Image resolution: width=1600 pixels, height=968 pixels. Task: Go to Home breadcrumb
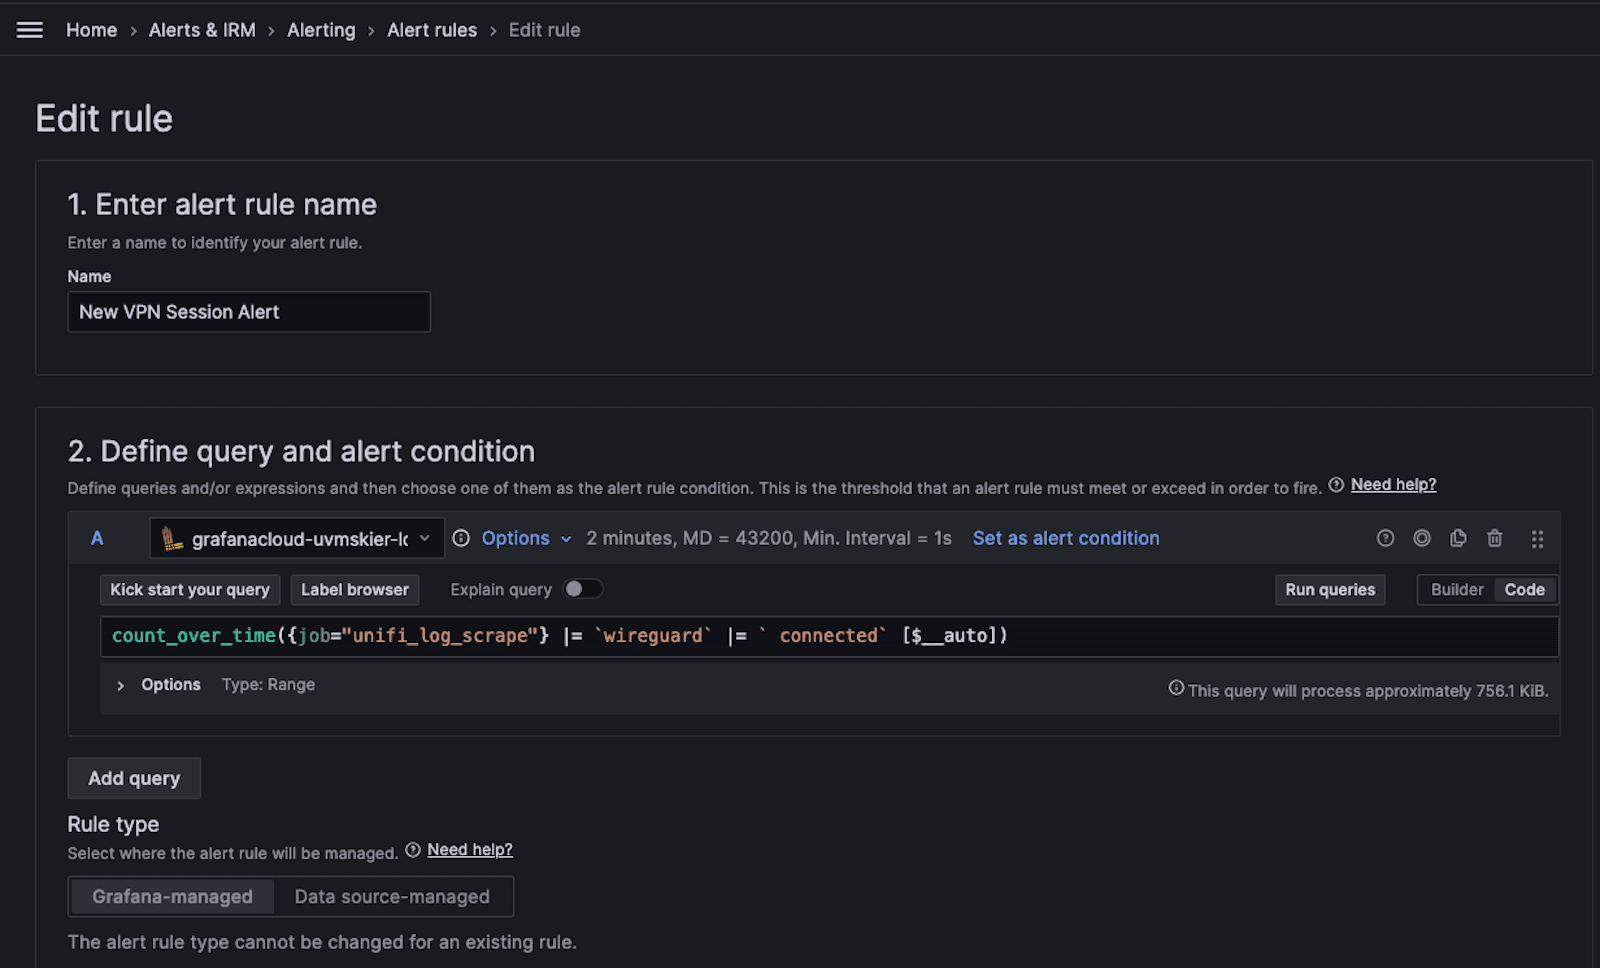(91, 30)
